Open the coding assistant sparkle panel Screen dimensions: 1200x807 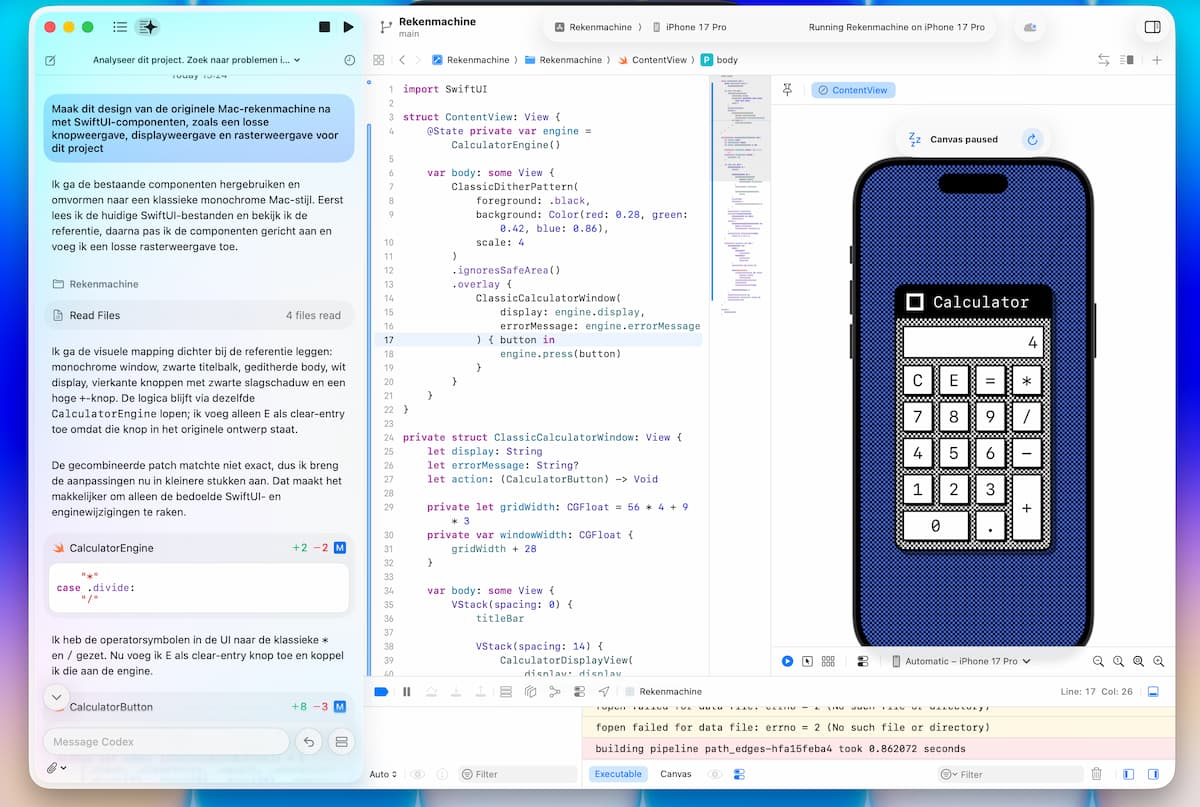[147, 27]
